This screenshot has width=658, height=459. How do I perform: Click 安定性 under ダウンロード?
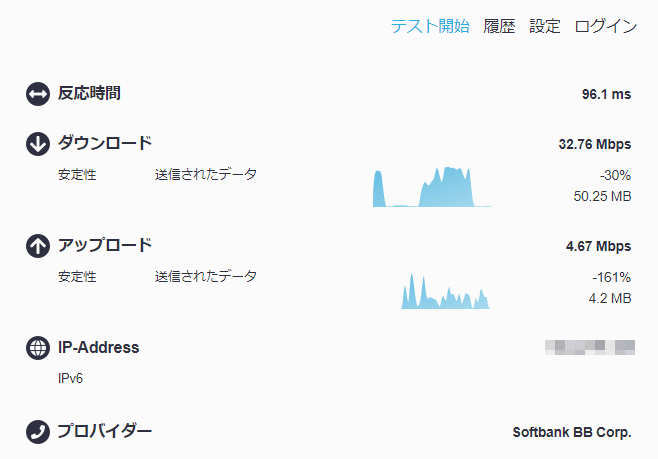pos(77,175)
